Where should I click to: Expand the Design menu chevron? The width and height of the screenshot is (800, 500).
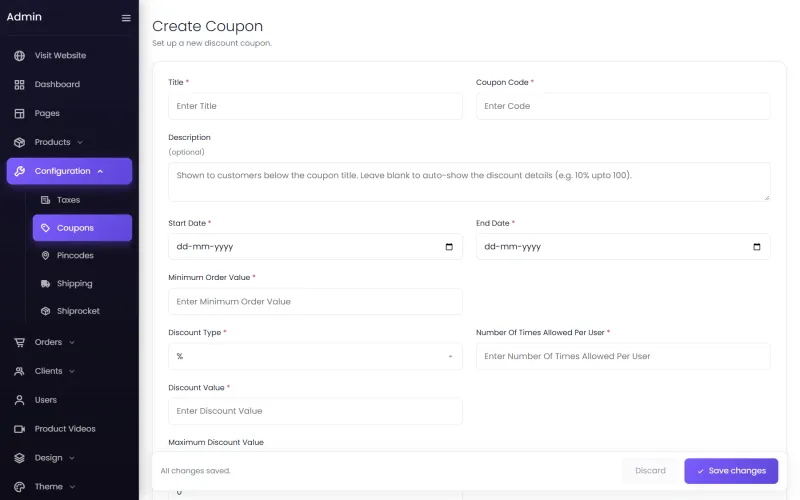coord(72,458)
